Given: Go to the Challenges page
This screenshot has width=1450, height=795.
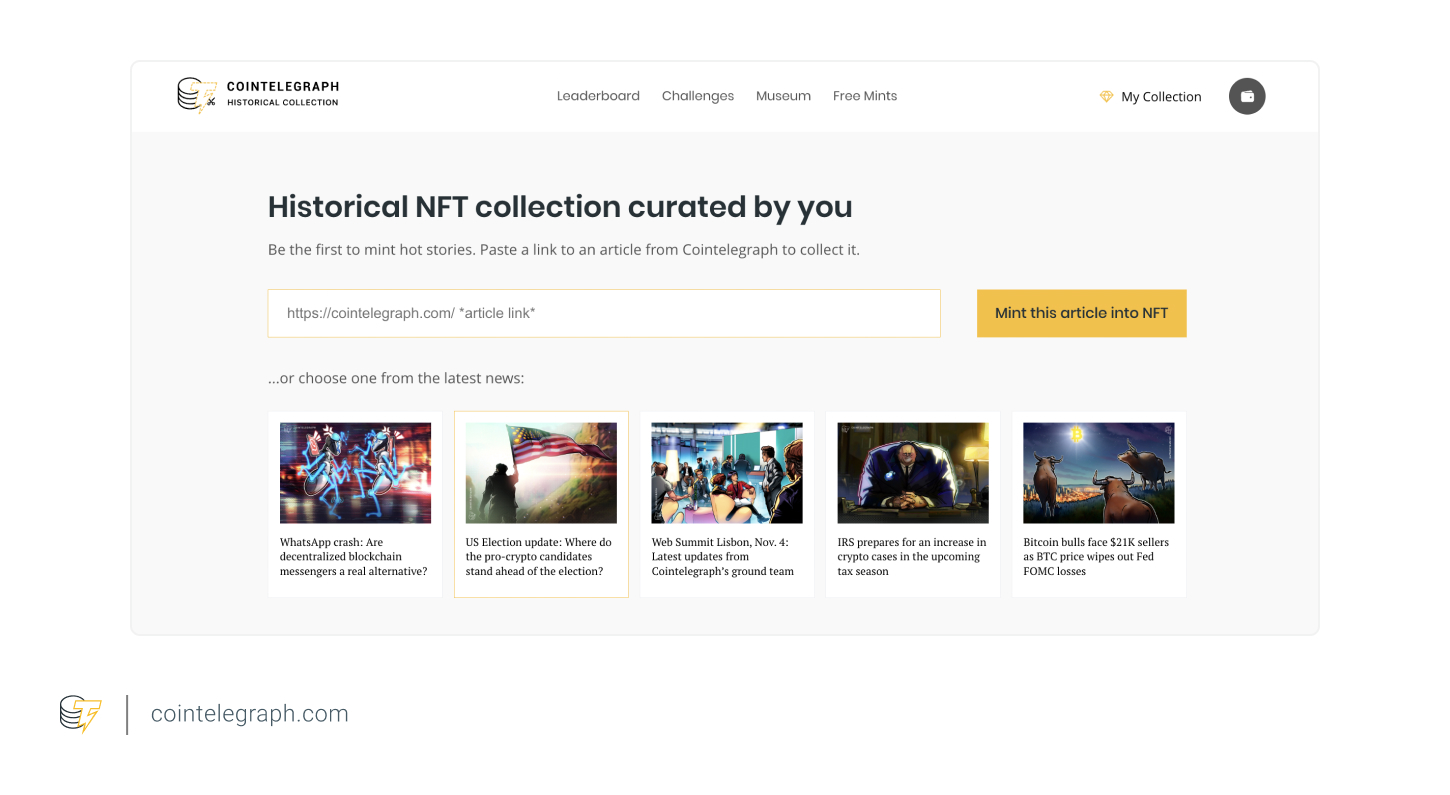Looking at the screenshot, I should pyautogui.click(x=698, y=96).
